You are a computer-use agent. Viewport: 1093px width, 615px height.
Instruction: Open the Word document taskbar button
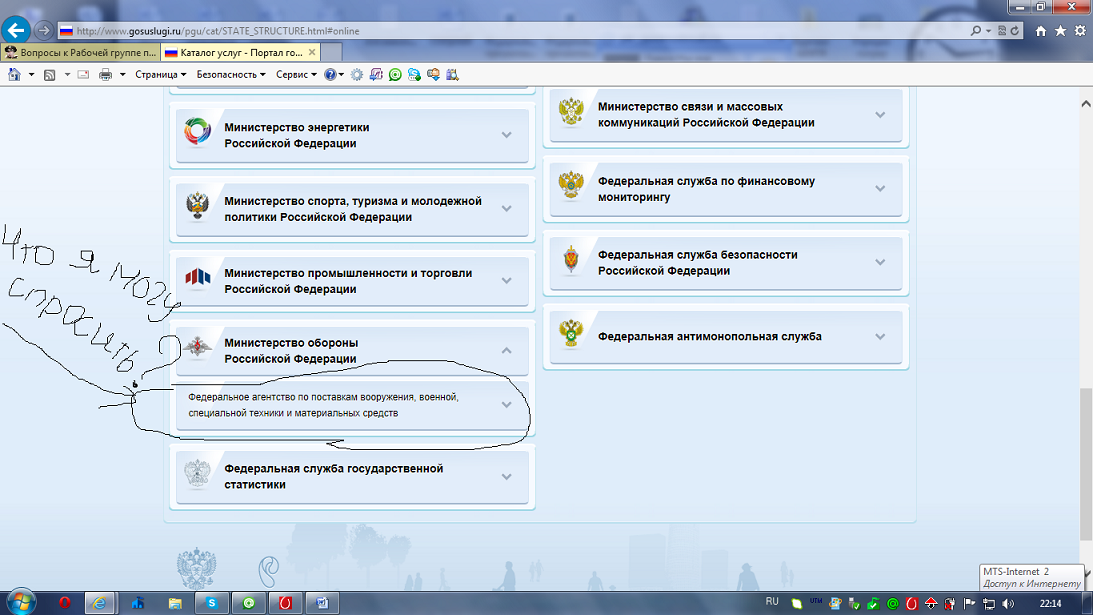(x=321, y=602)
